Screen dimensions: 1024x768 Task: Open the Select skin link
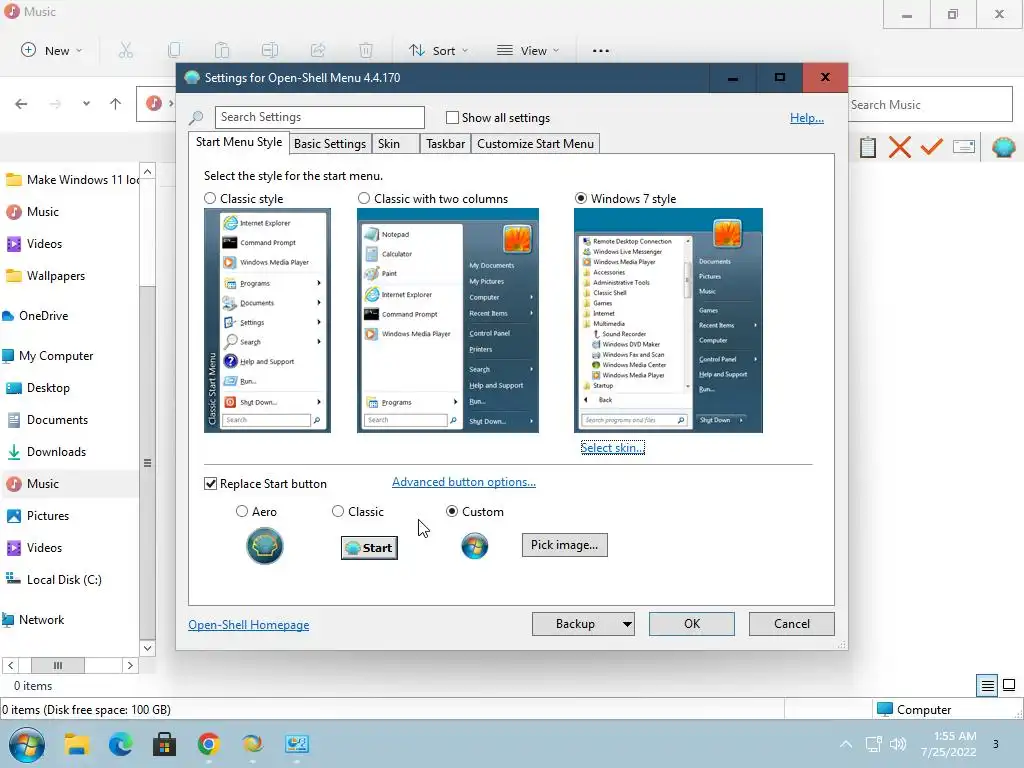(x=613, y=448)
